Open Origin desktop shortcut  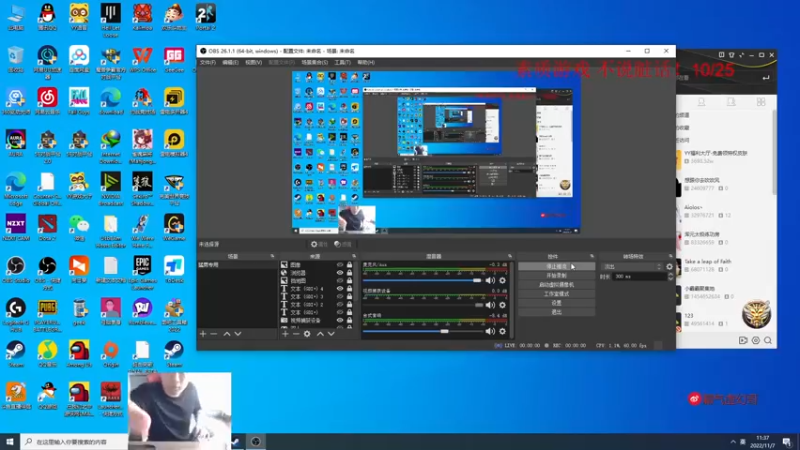tap(111, 354)
